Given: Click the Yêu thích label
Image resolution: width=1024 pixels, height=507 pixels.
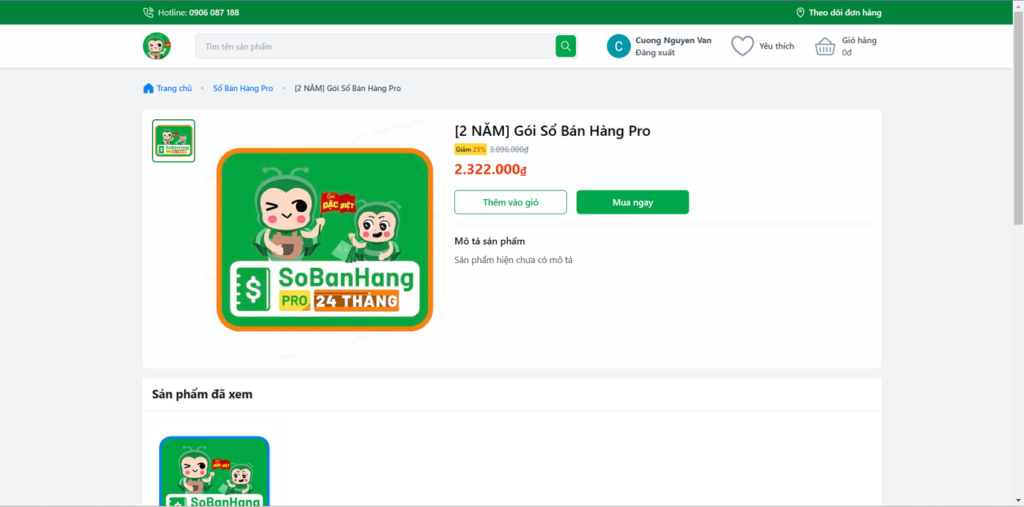Looking at the screenshot, I should (x=776, y=46).
